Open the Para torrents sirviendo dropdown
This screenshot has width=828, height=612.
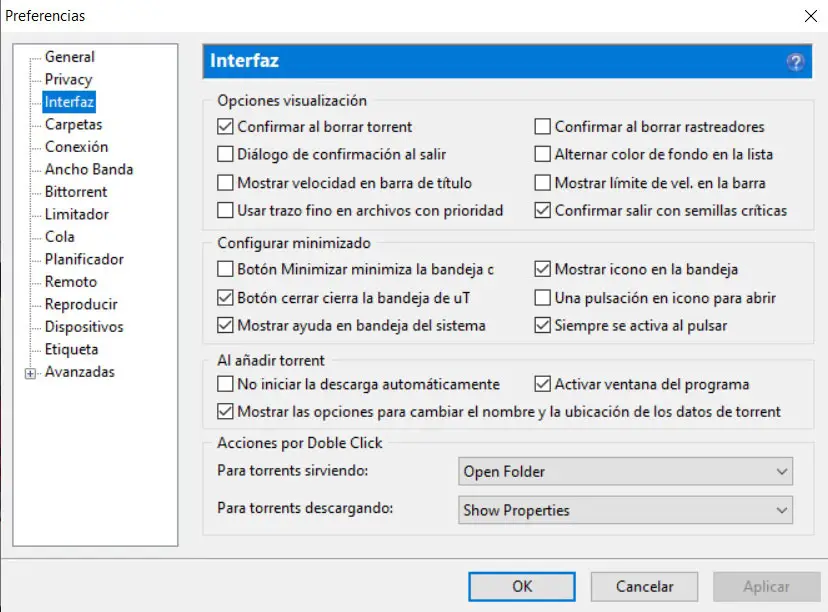[625, 471]
